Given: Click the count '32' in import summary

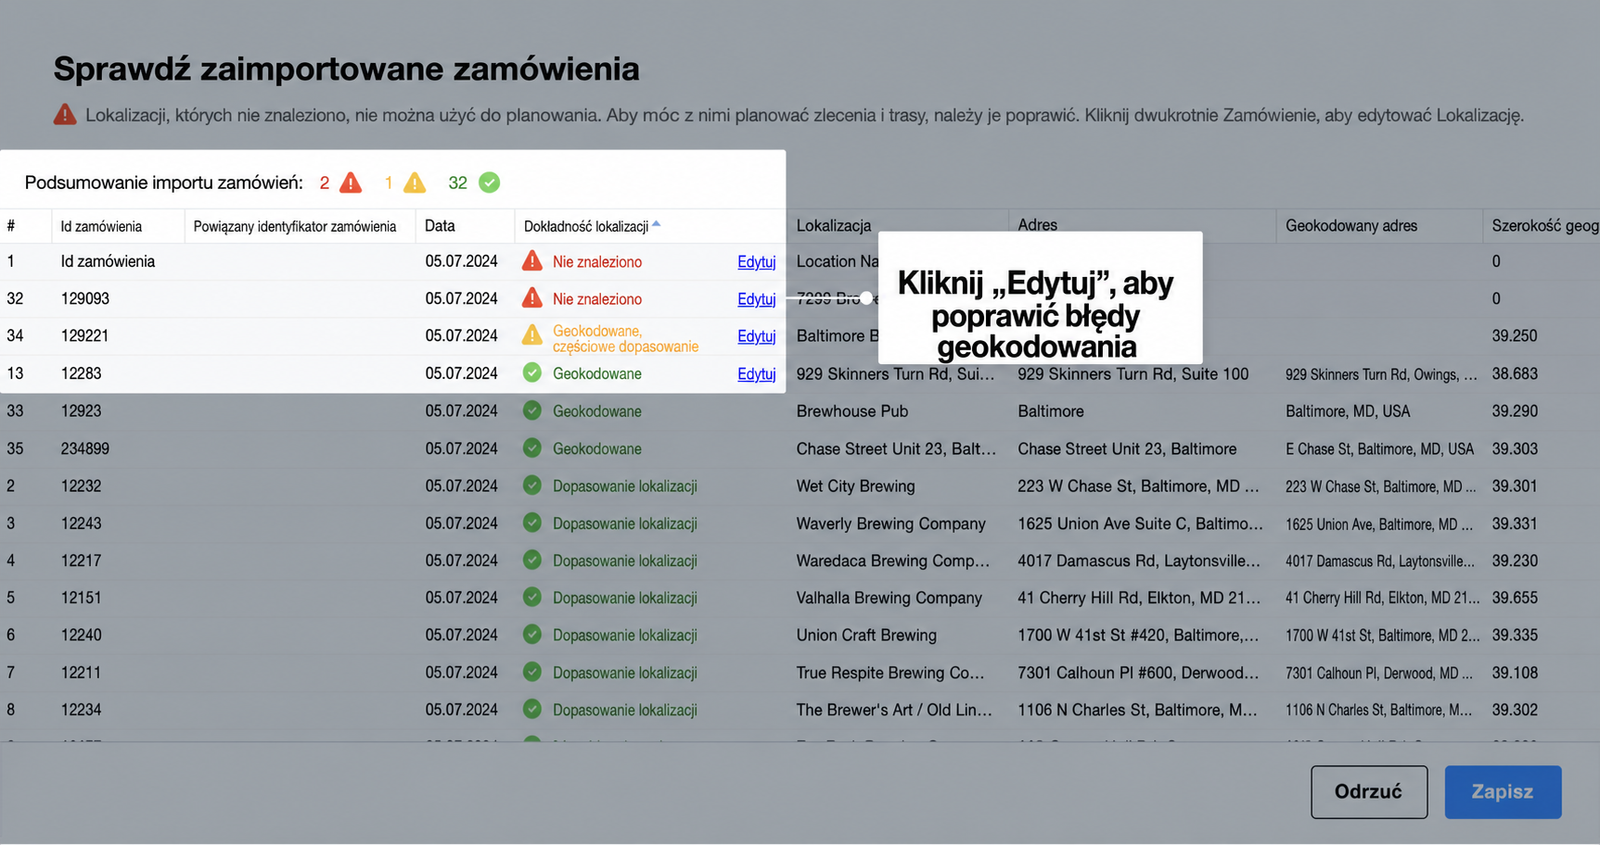Looking at the screenshot, I should coord(458,183).
